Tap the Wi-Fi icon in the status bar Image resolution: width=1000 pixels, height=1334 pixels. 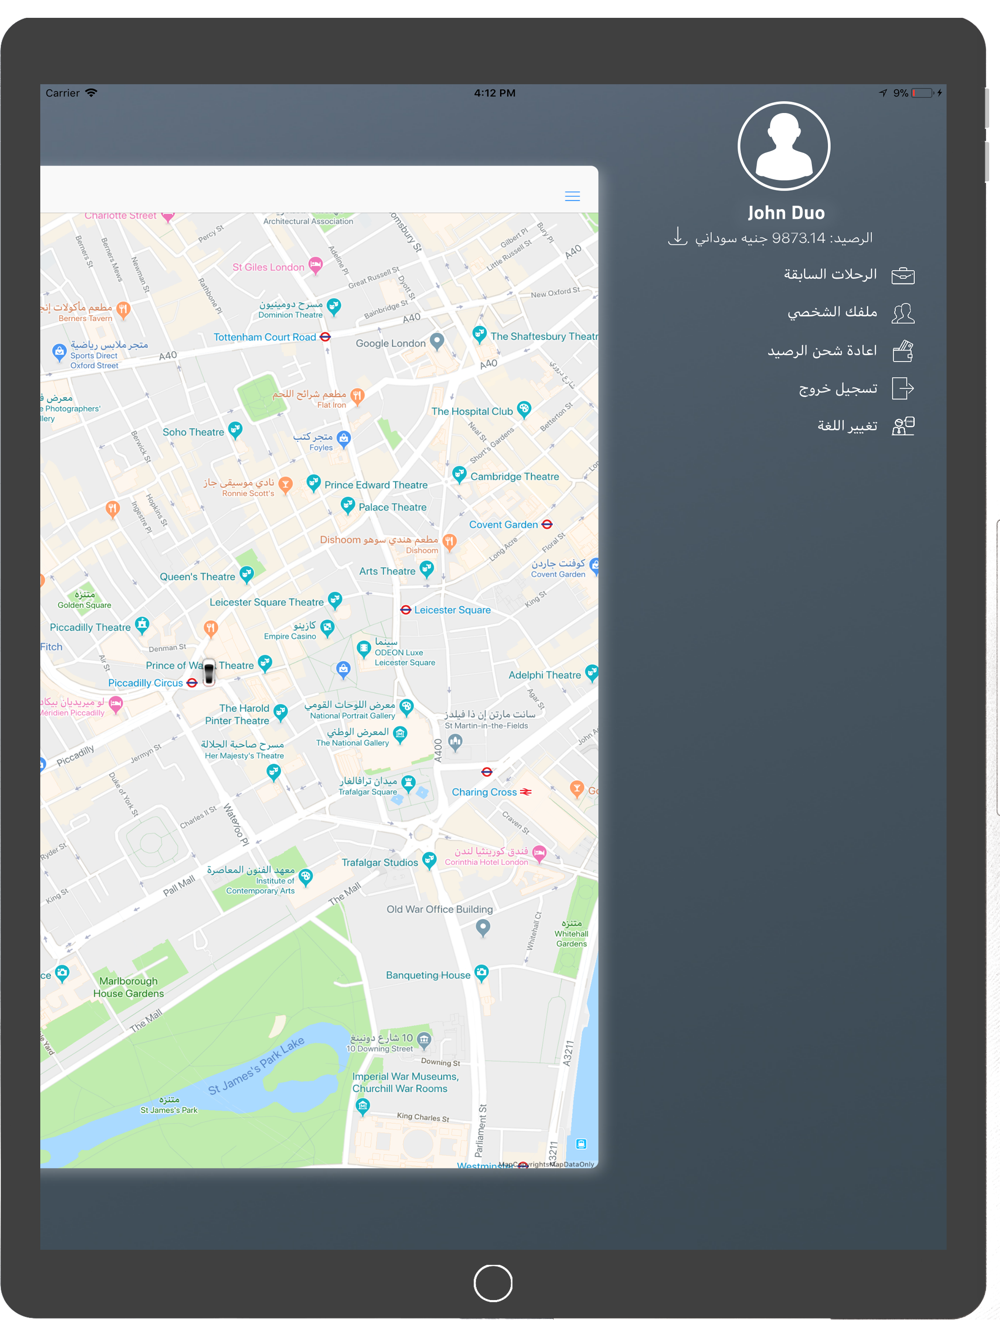91,93
